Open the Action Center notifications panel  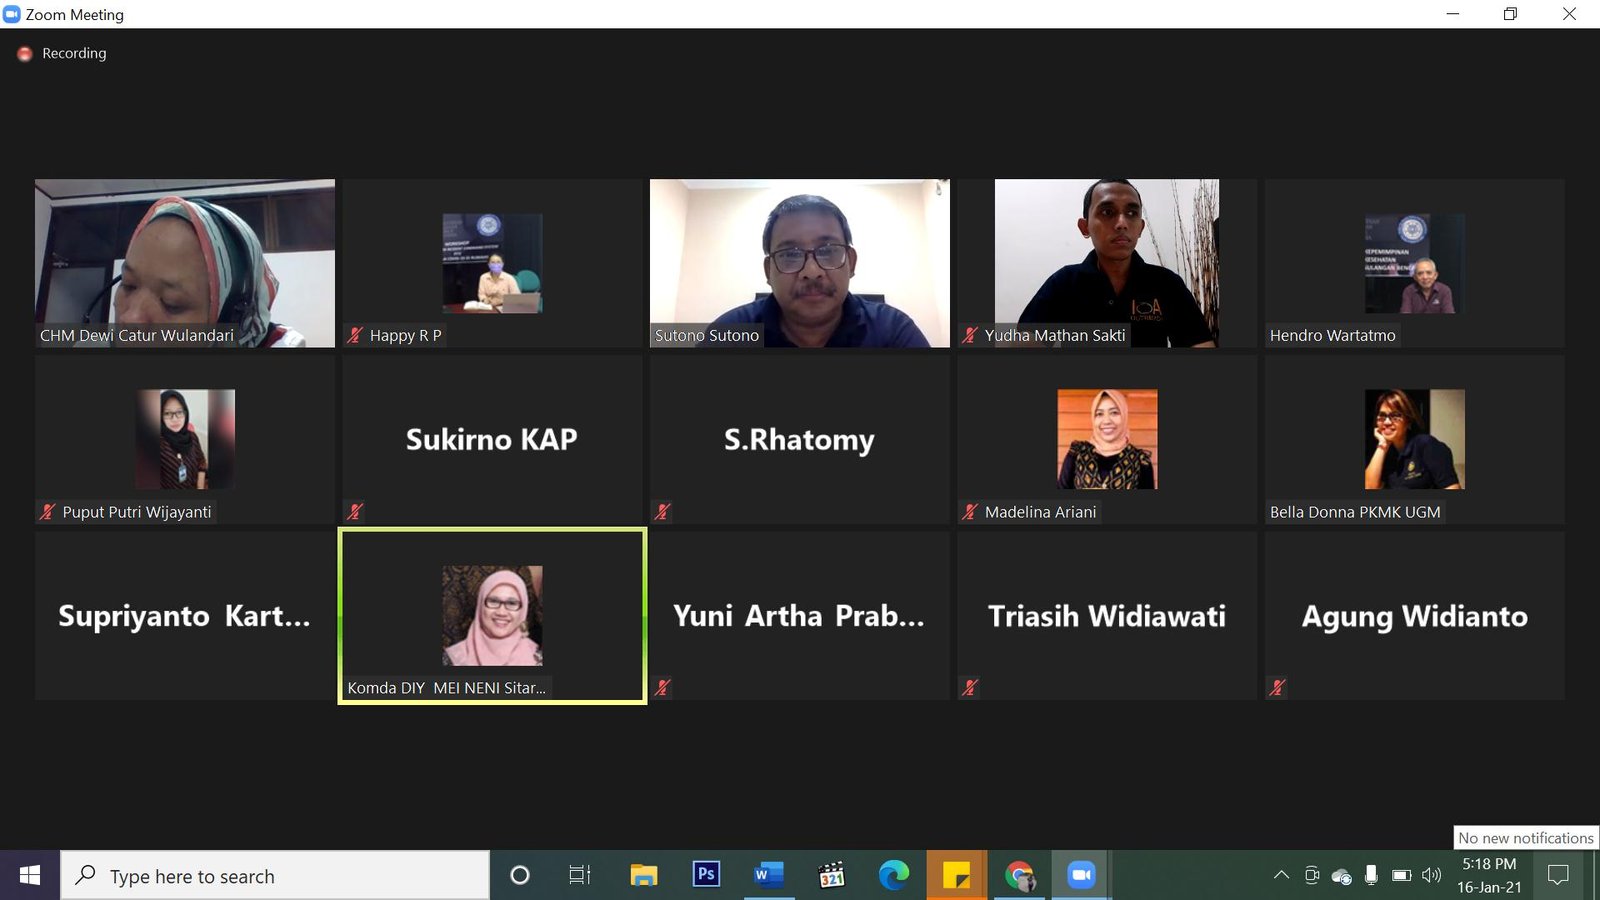[x=1558, y=875]
